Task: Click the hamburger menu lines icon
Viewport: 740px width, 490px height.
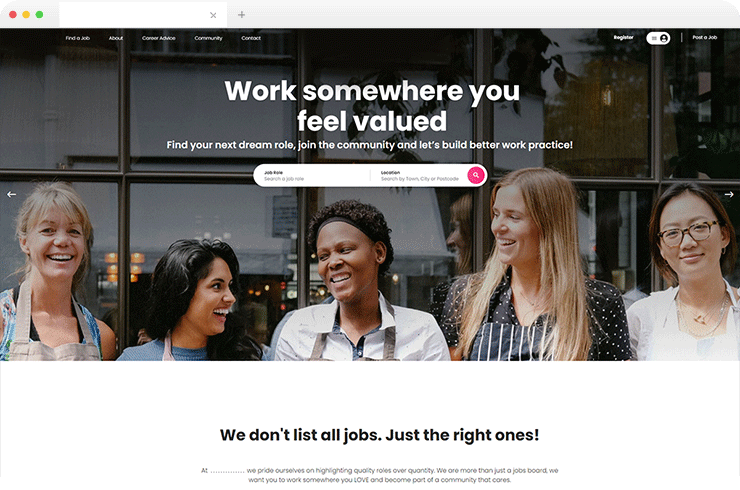Action: point(654,38)
